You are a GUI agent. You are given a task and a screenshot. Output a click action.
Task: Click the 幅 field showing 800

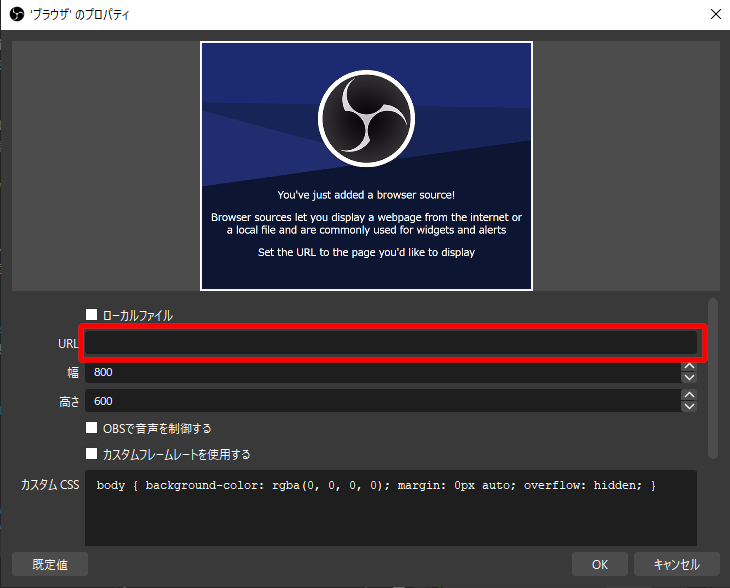pyautogui.click(x=383, y=372)
